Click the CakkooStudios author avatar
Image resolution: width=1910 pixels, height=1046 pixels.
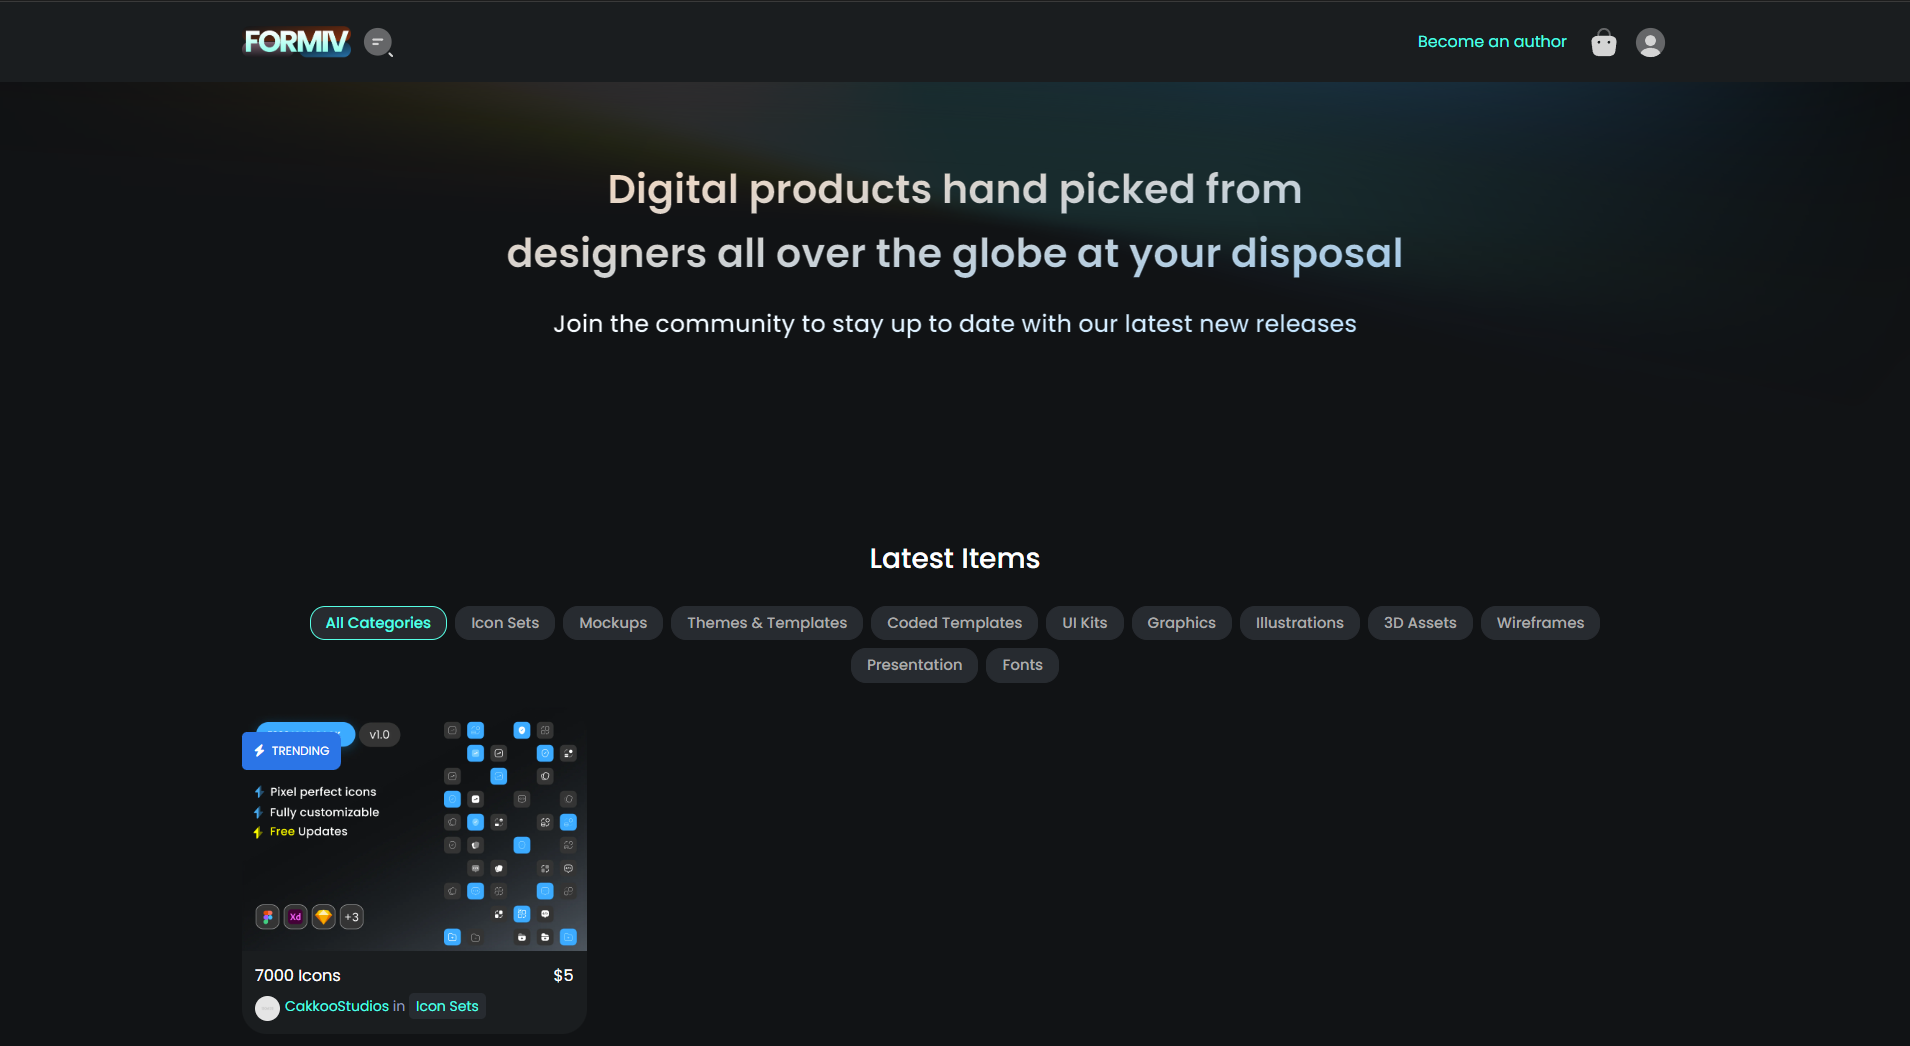coord(267,1008)
